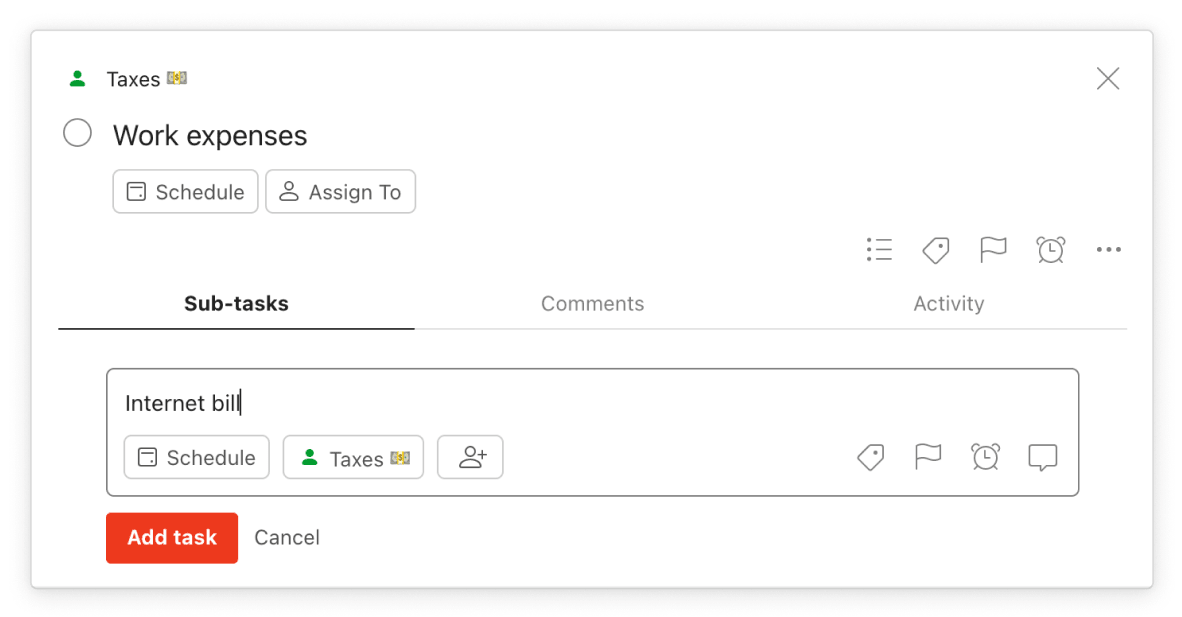
Task: Add a label to the Internet bill sub-task
Action: 870,457
